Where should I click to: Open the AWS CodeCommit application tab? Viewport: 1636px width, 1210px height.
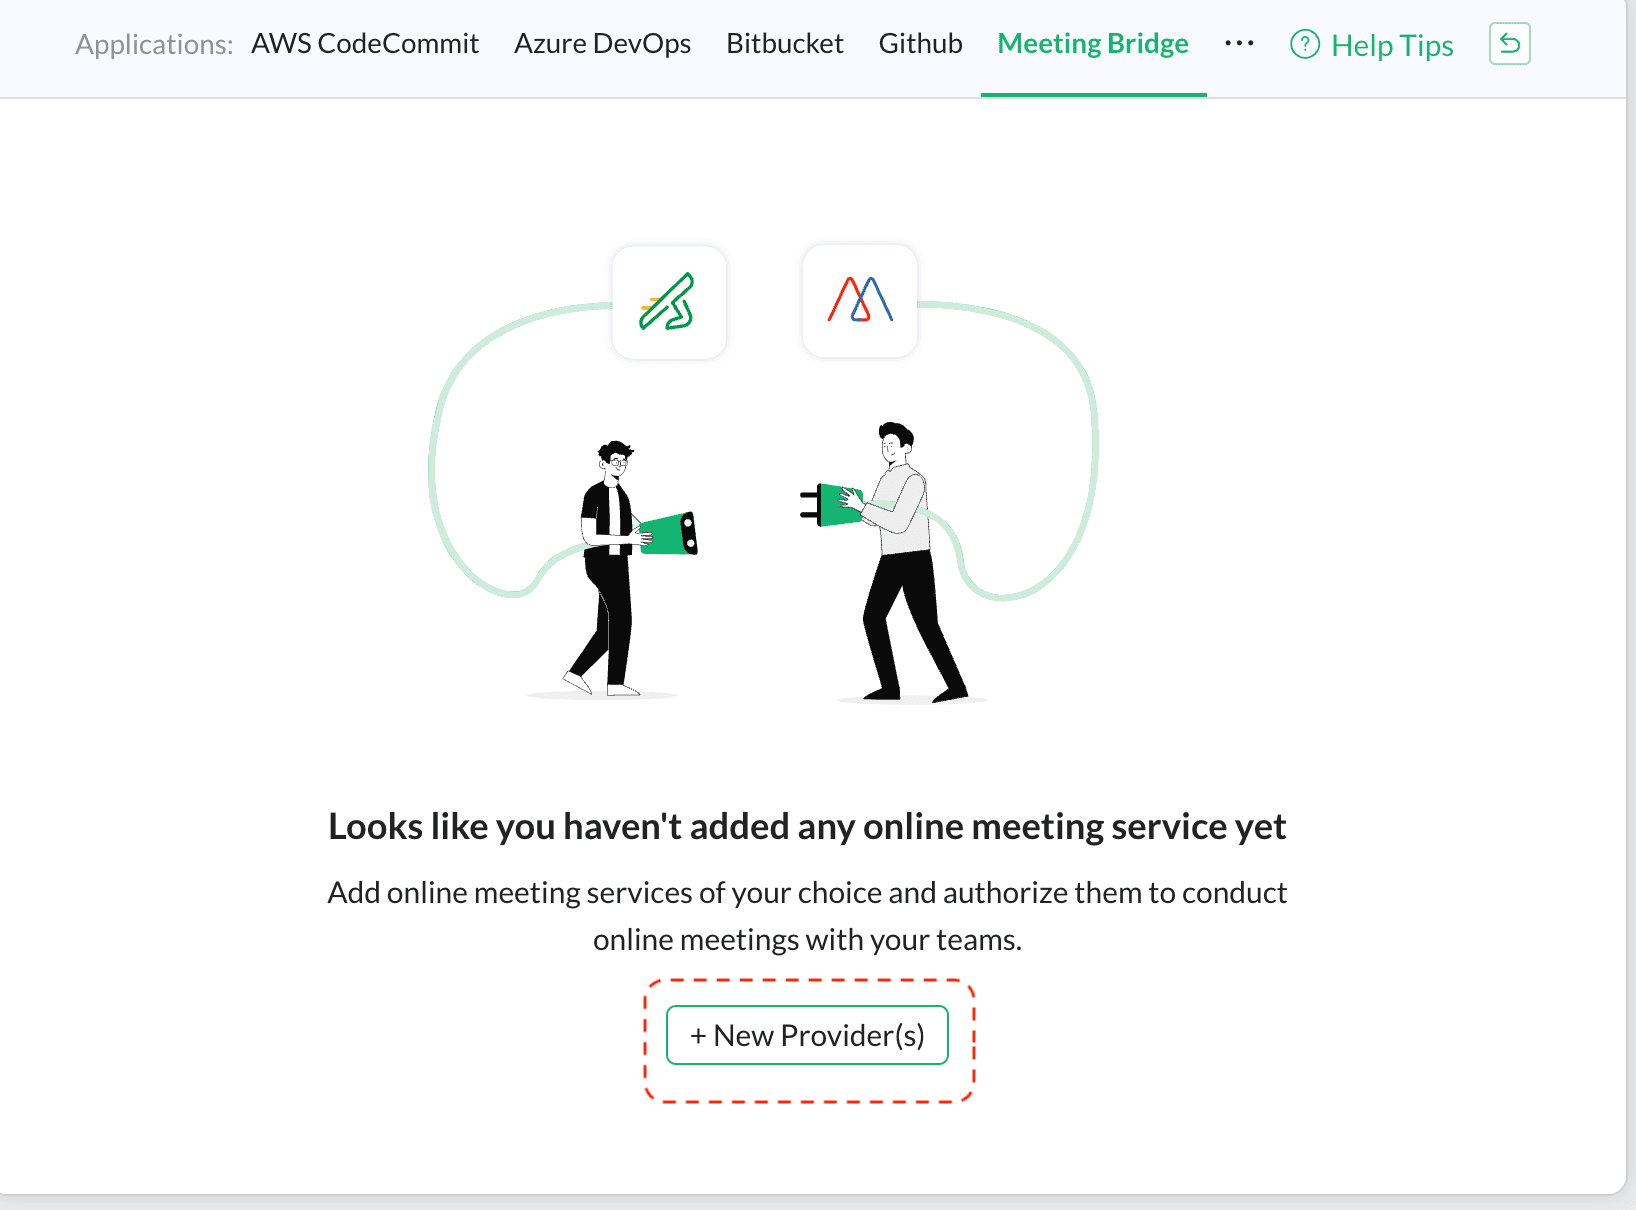pos(364,44)
